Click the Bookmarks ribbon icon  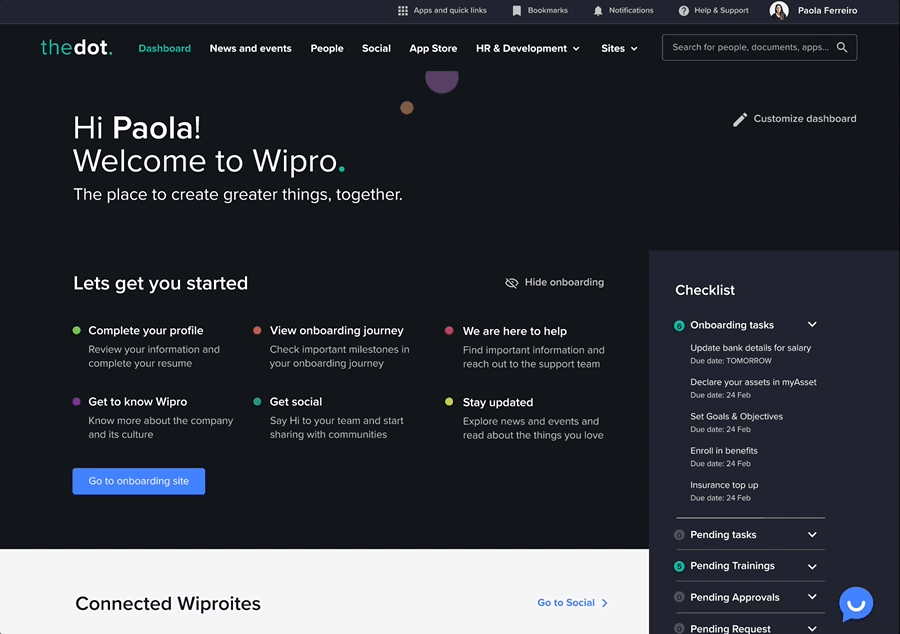[517, 11]
